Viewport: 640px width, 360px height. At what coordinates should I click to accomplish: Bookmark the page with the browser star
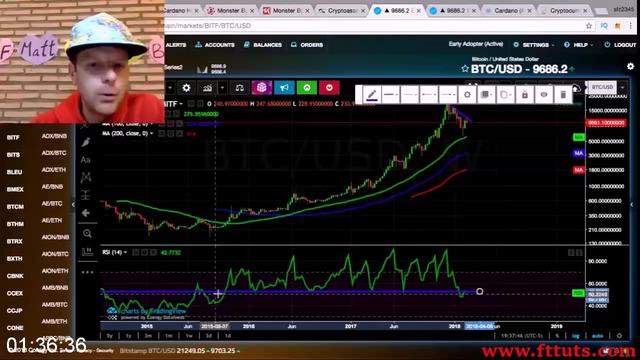point(589,26)
